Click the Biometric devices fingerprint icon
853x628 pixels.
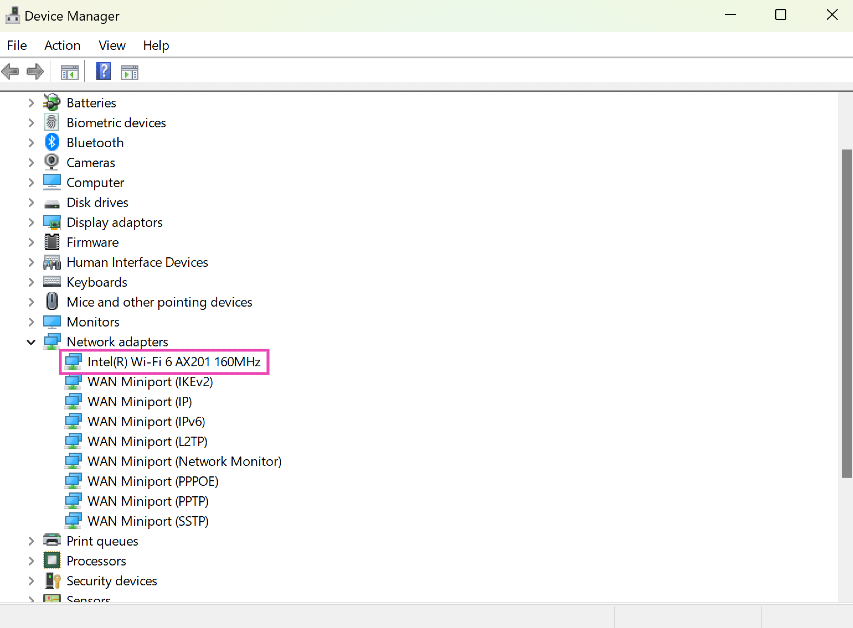(x=52, y=123)
